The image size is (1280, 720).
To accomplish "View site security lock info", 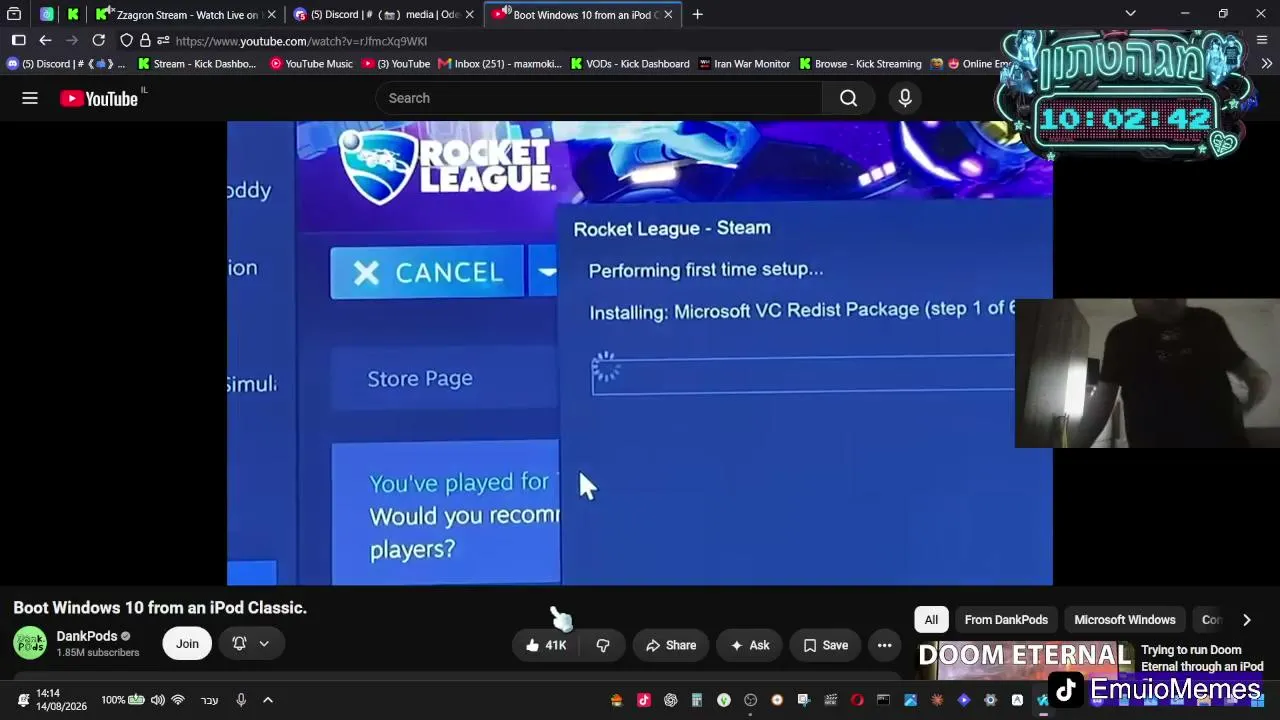I will pyautogui.click(x=145, y=40).
